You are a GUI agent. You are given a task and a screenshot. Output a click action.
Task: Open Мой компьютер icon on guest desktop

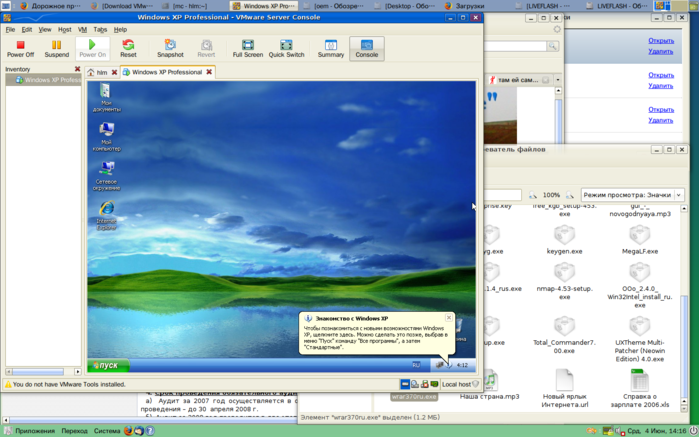pos(107,136)
